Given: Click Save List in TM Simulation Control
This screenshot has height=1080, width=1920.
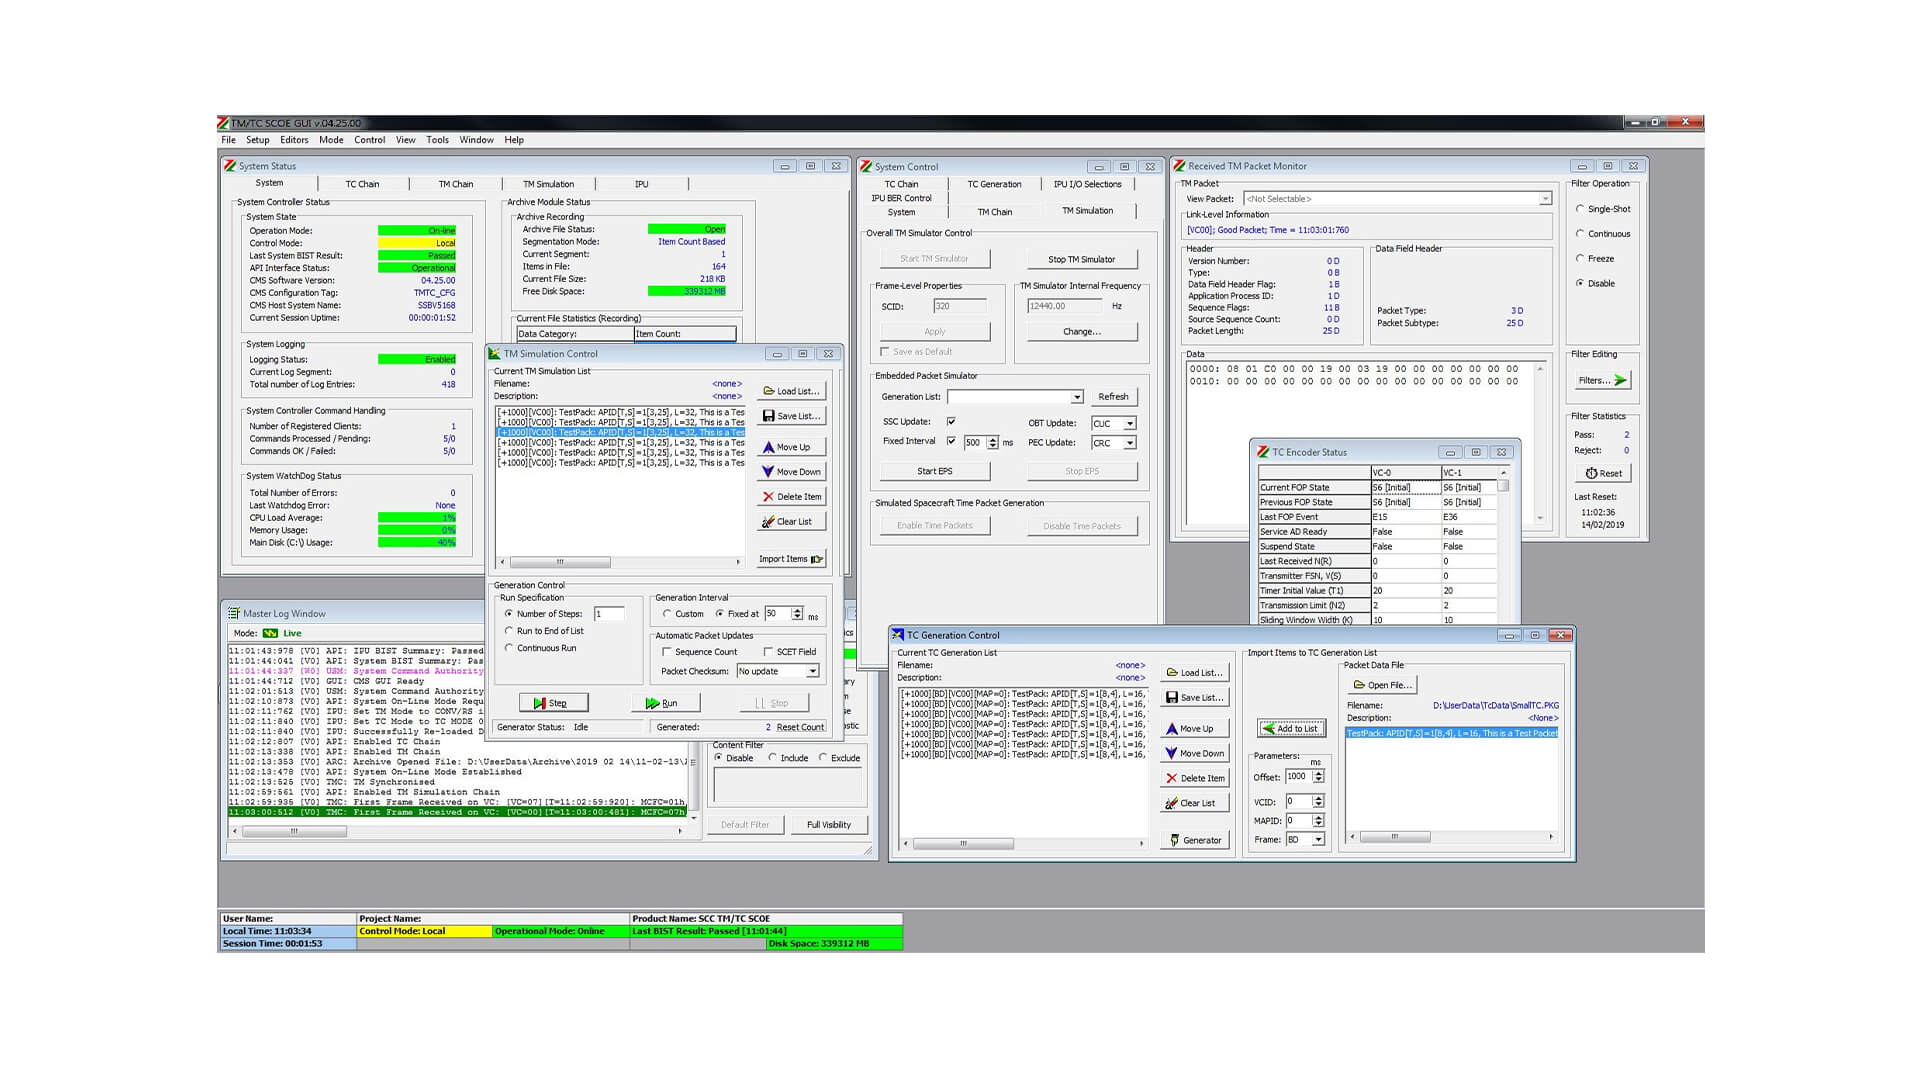Looking at the screenshot, I should click(x=791, y=416).
